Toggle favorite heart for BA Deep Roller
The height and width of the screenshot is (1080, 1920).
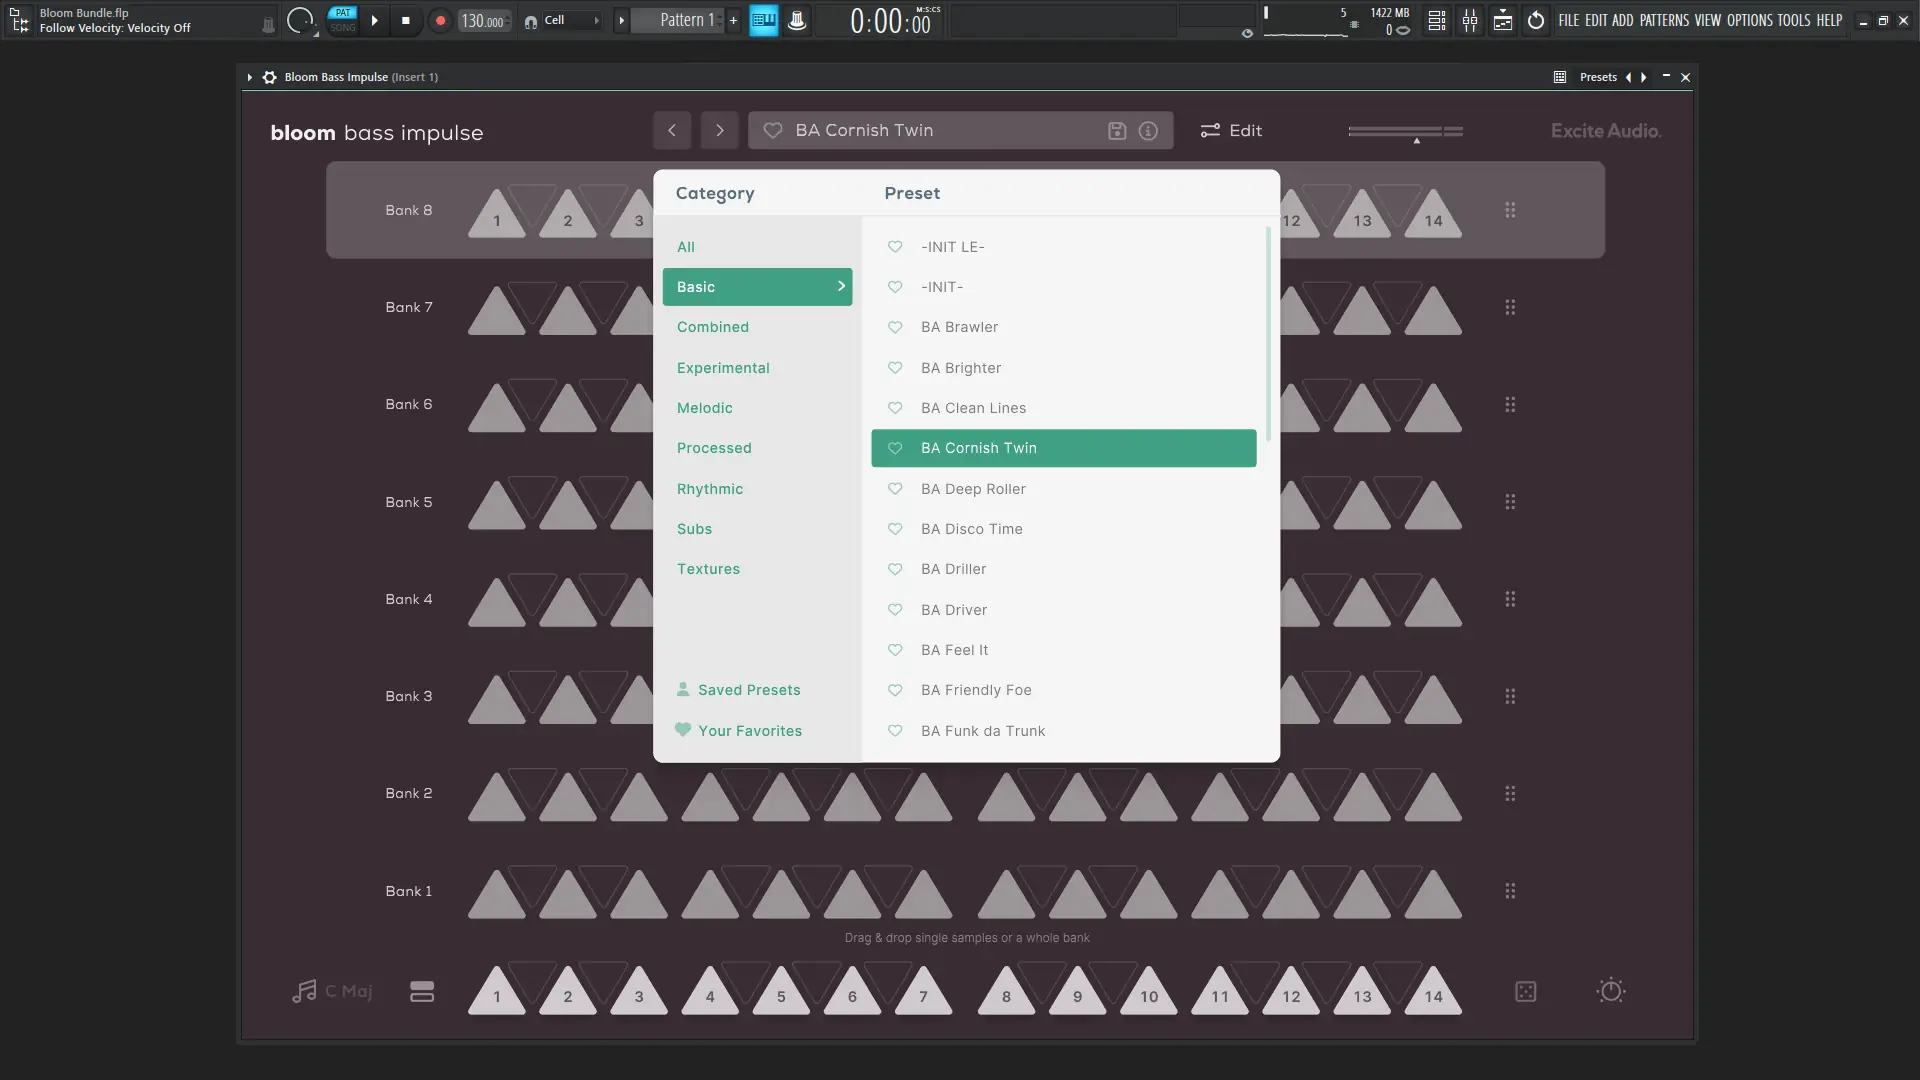pos(895,489)
